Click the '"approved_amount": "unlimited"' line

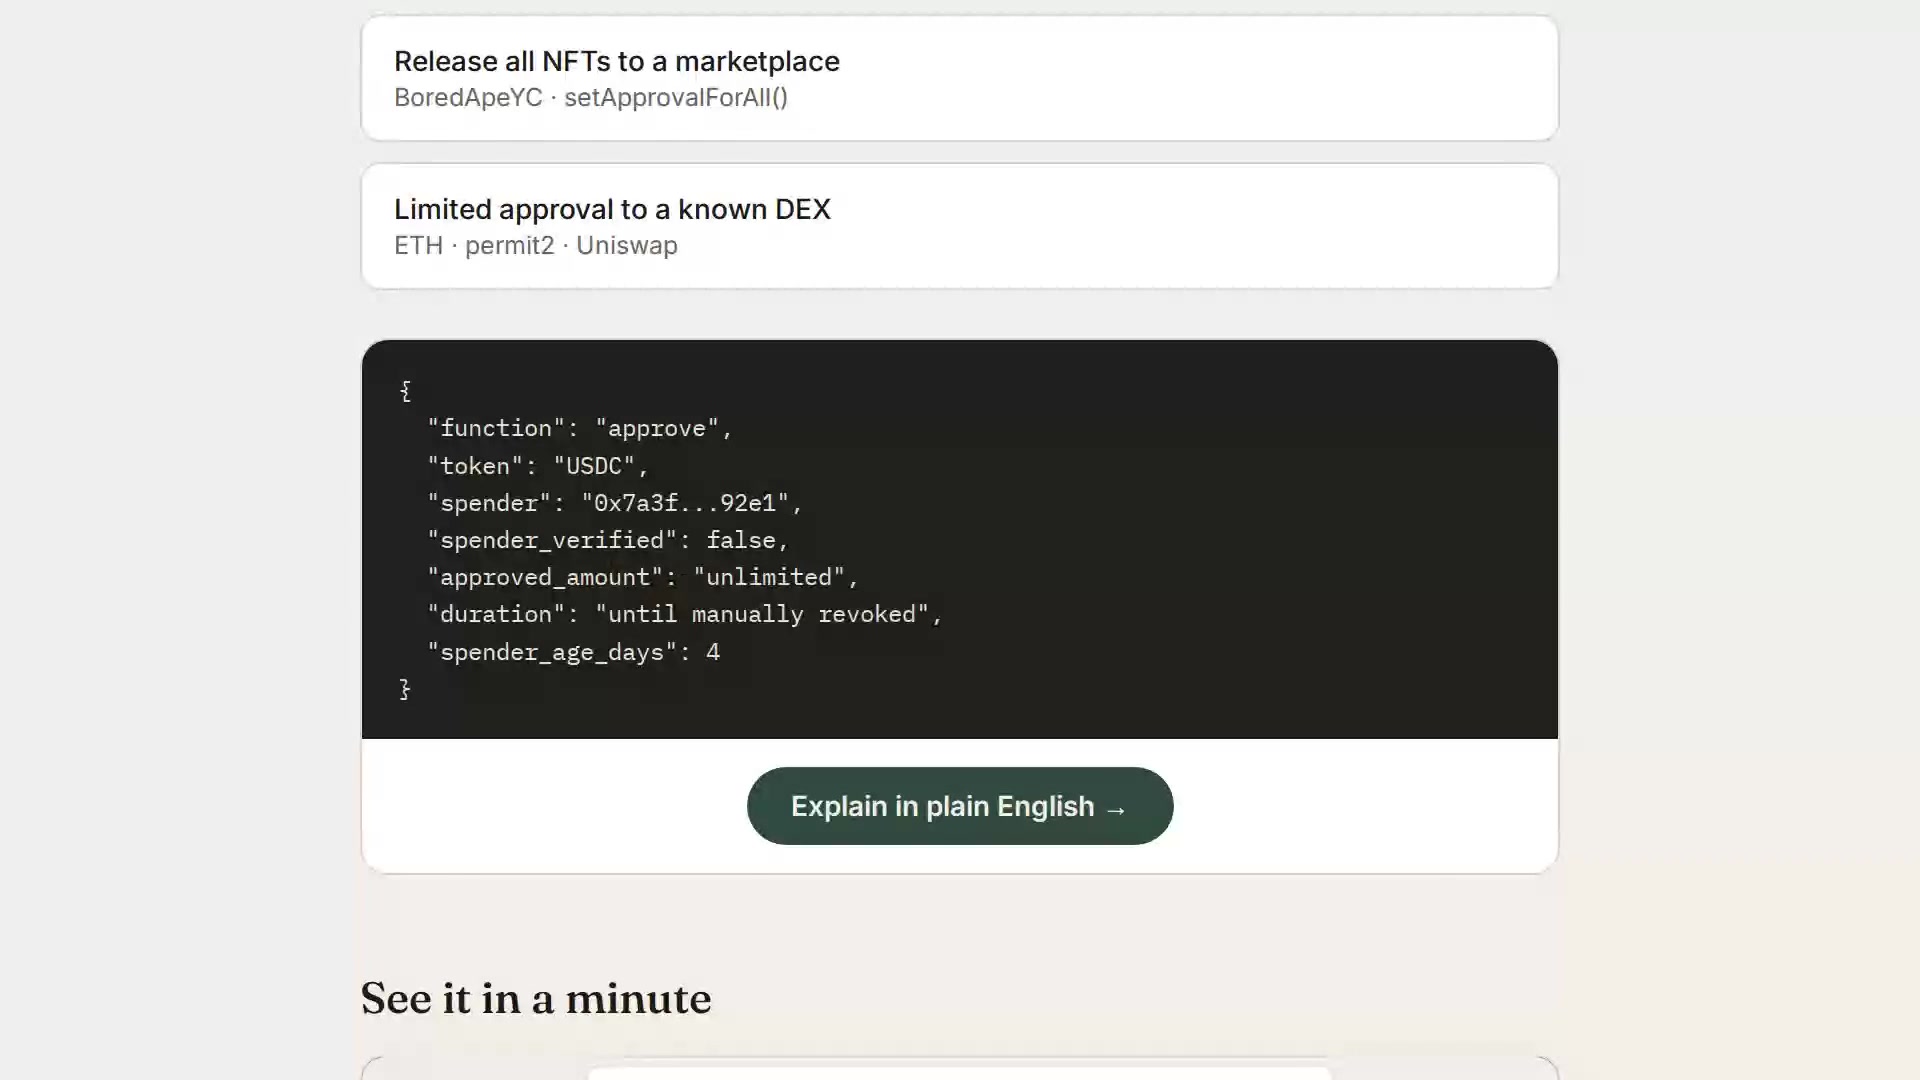[643, 577]
